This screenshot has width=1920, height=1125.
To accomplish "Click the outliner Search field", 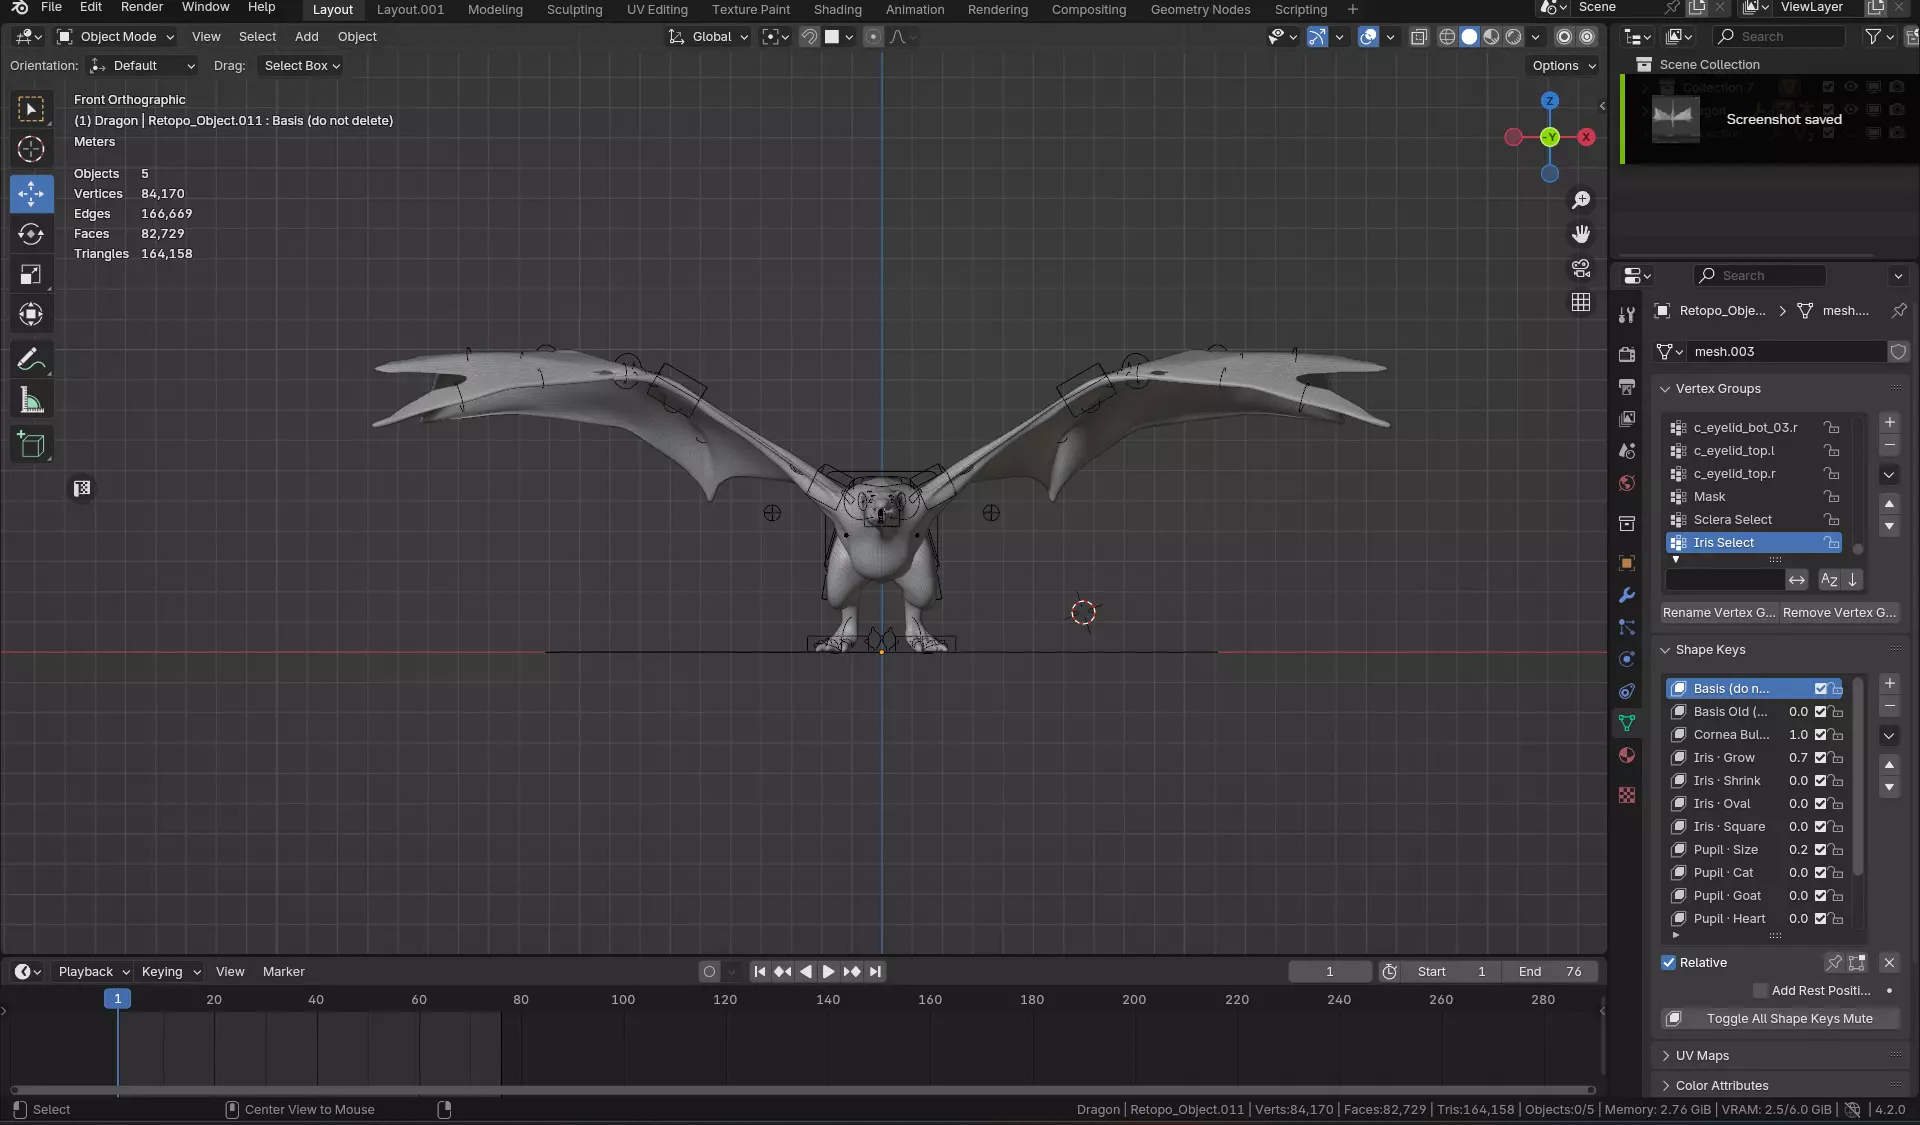I will pyautogui.click(x=1778, y=37).
